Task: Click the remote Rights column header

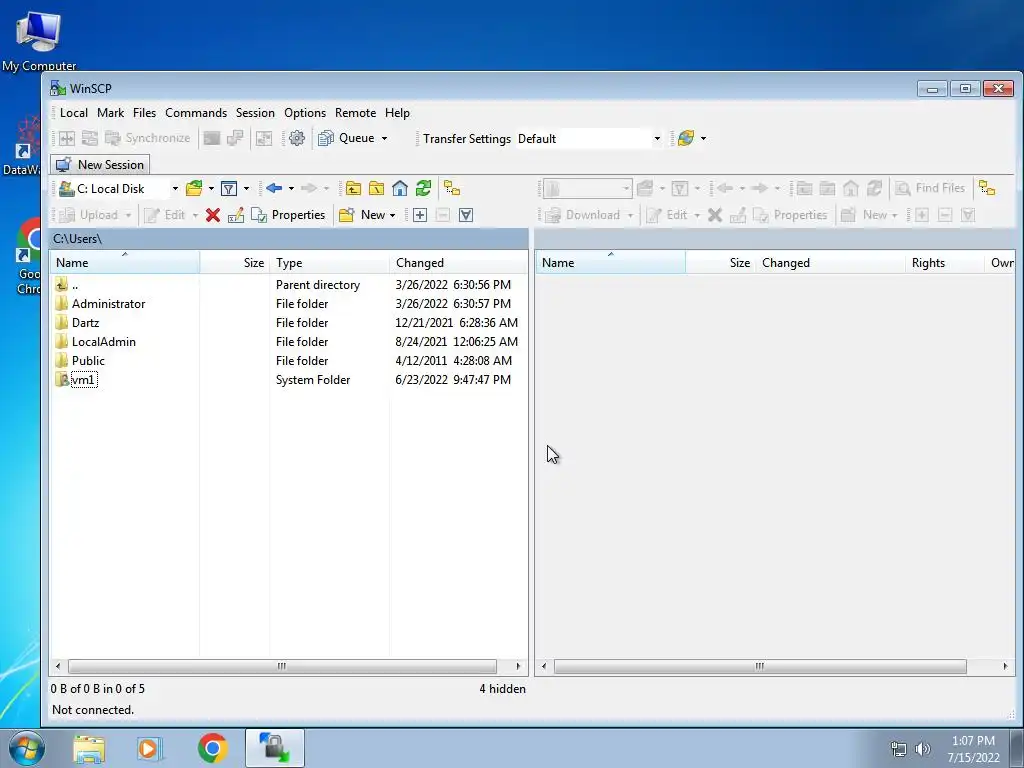Action: tap(944, 263)
